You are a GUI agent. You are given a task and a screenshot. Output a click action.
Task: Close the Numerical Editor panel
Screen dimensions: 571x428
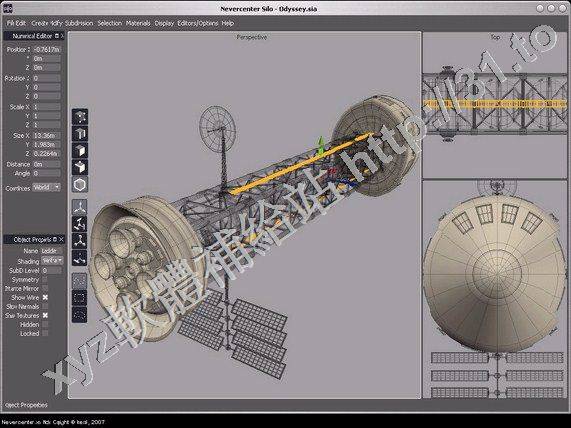tap(62, 36)
